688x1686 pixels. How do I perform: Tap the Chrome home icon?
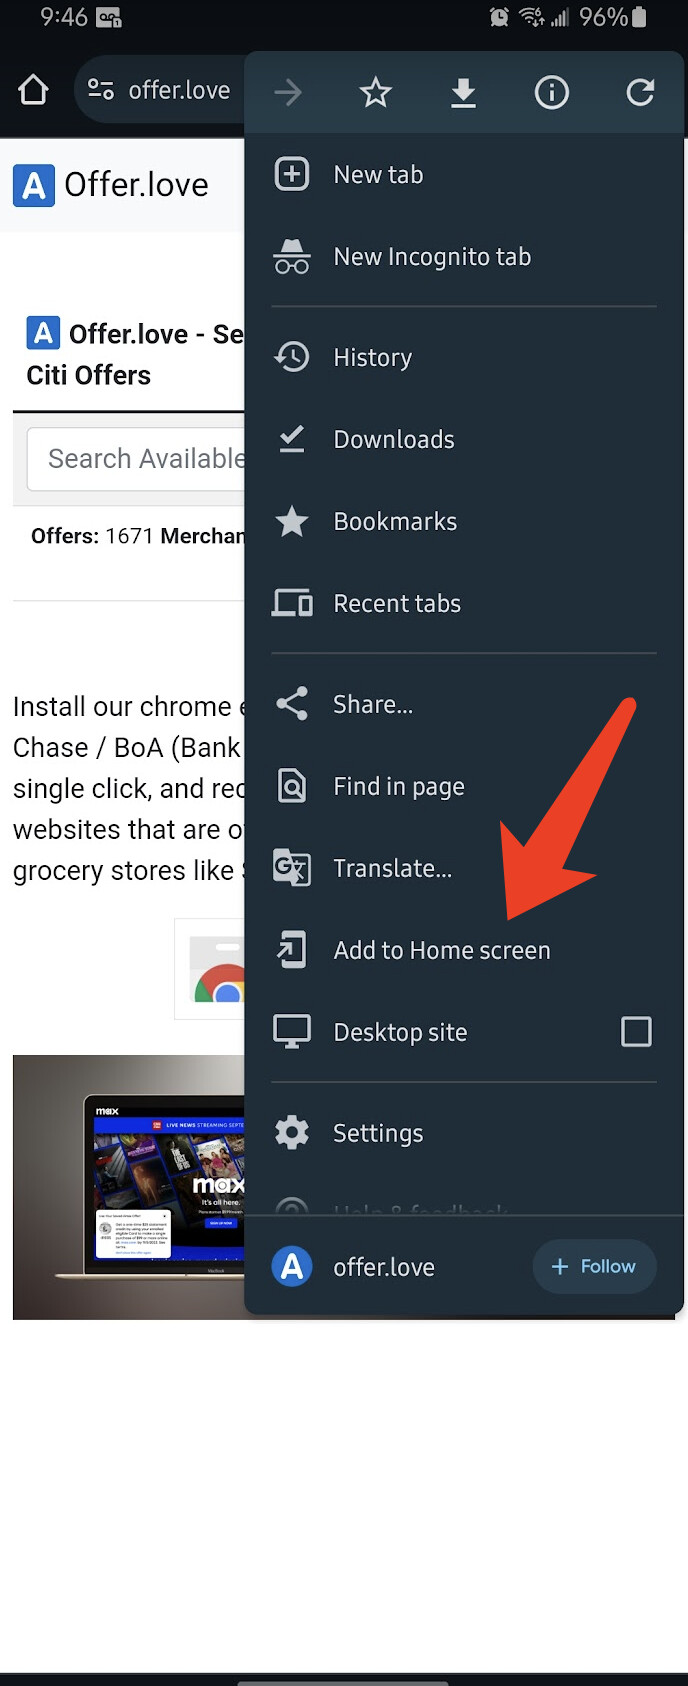(x=33, y=90)
